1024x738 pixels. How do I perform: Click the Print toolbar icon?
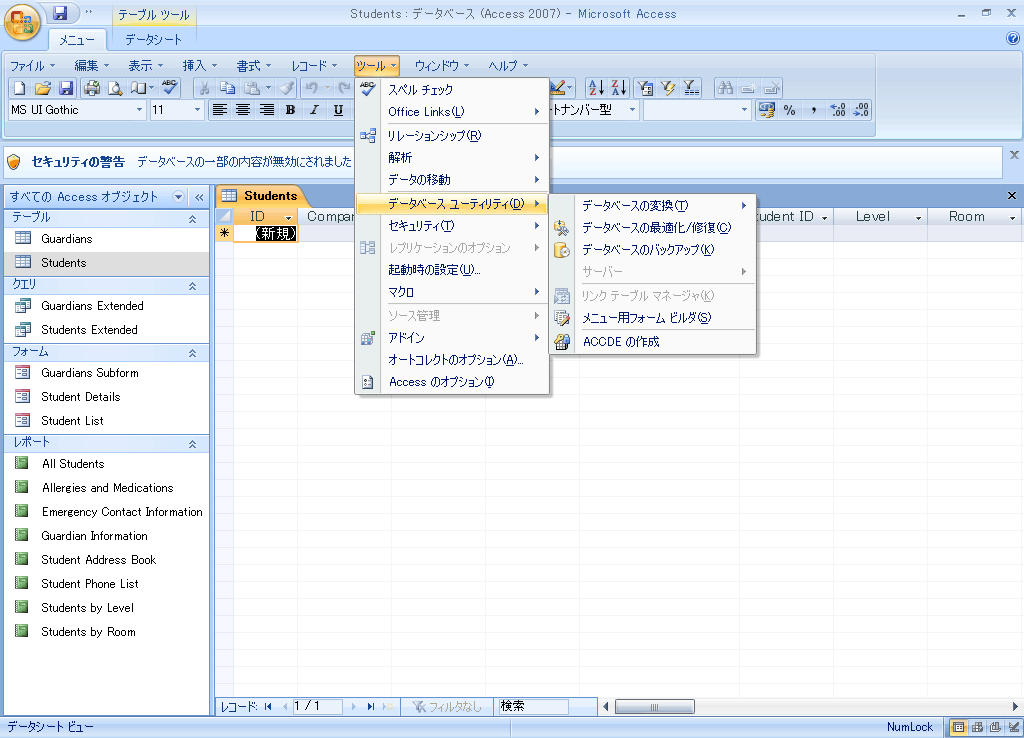click(92, 88)
